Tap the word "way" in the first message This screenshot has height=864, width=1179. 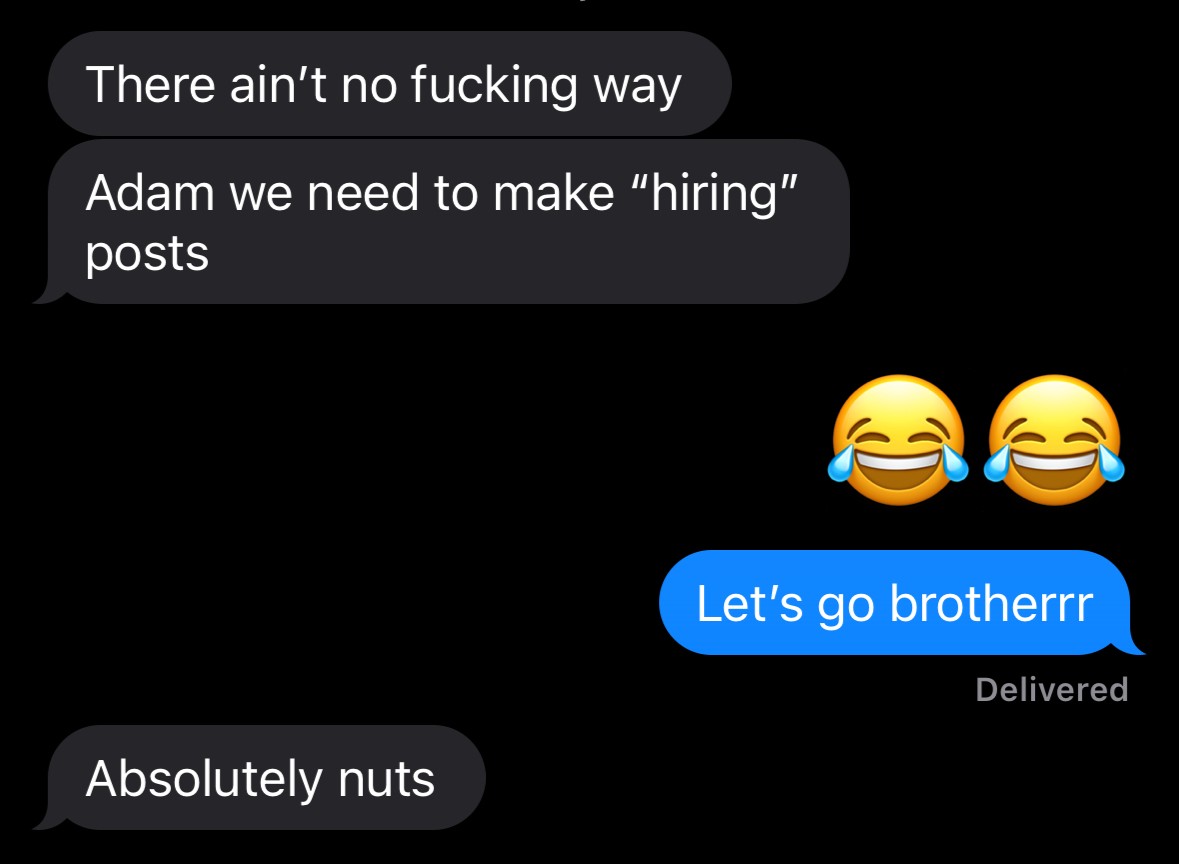tap(637, 87)
